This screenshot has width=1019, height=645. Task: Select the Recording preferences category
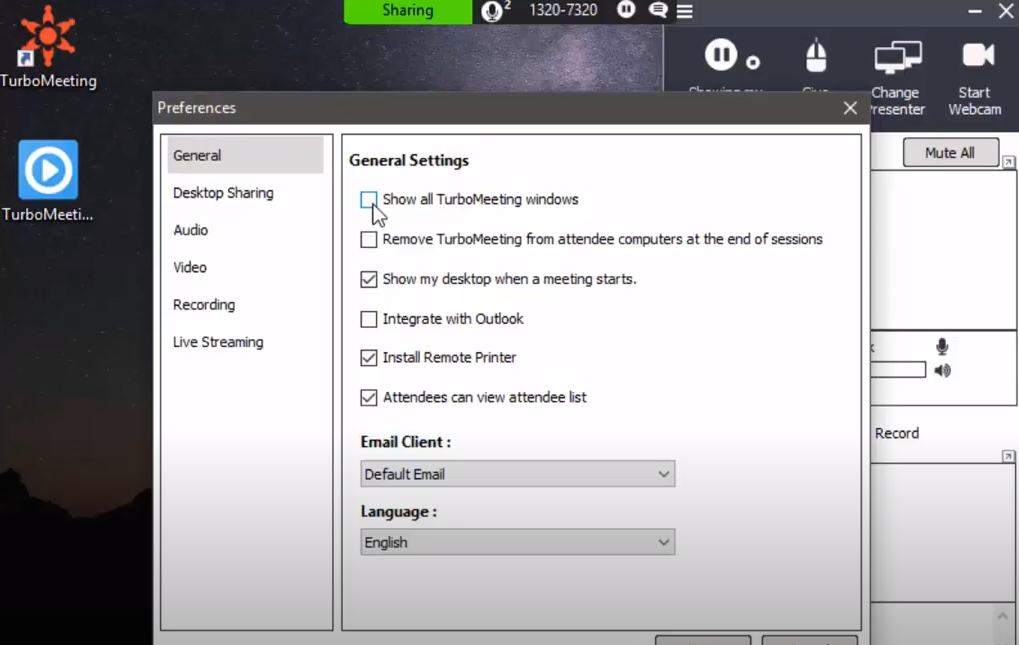coord(204,304)
